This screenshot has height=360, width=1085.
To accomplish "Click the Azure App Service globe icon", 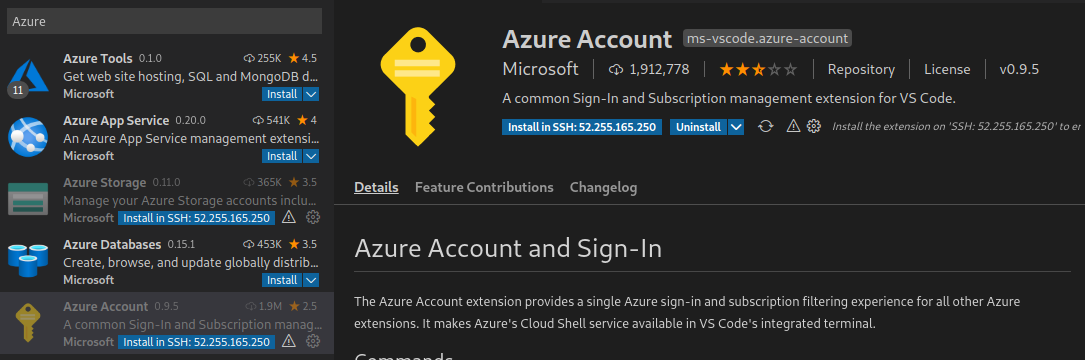I will click(x=28, y=137).
